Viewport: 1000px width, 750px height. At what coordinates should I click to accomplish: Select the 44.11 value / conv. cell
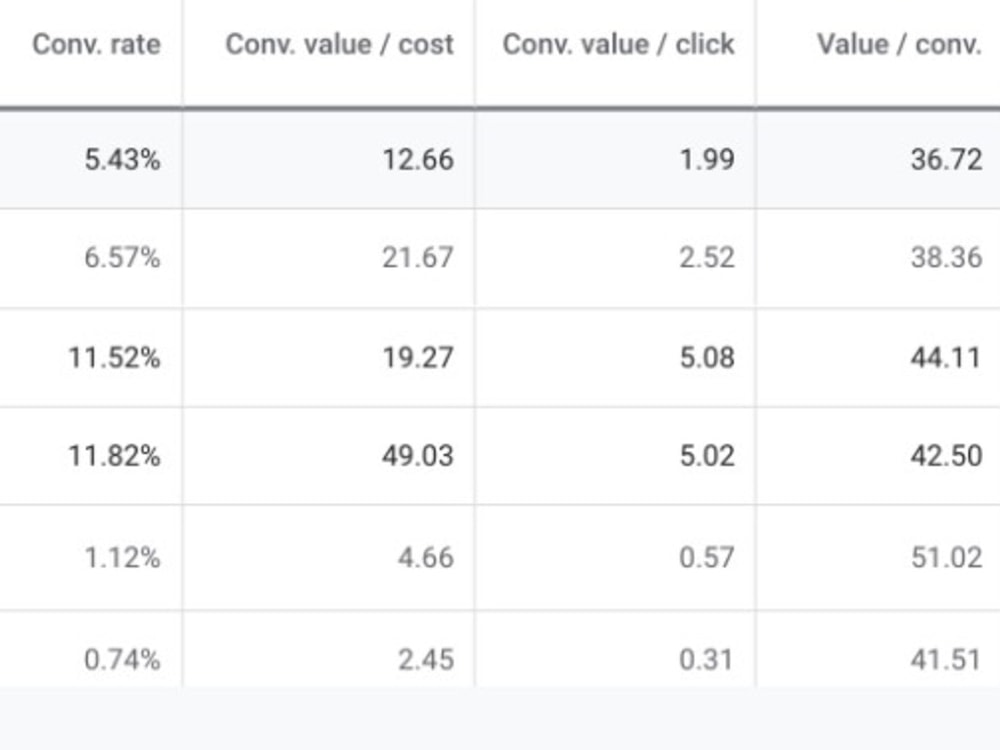coord(946,357)
